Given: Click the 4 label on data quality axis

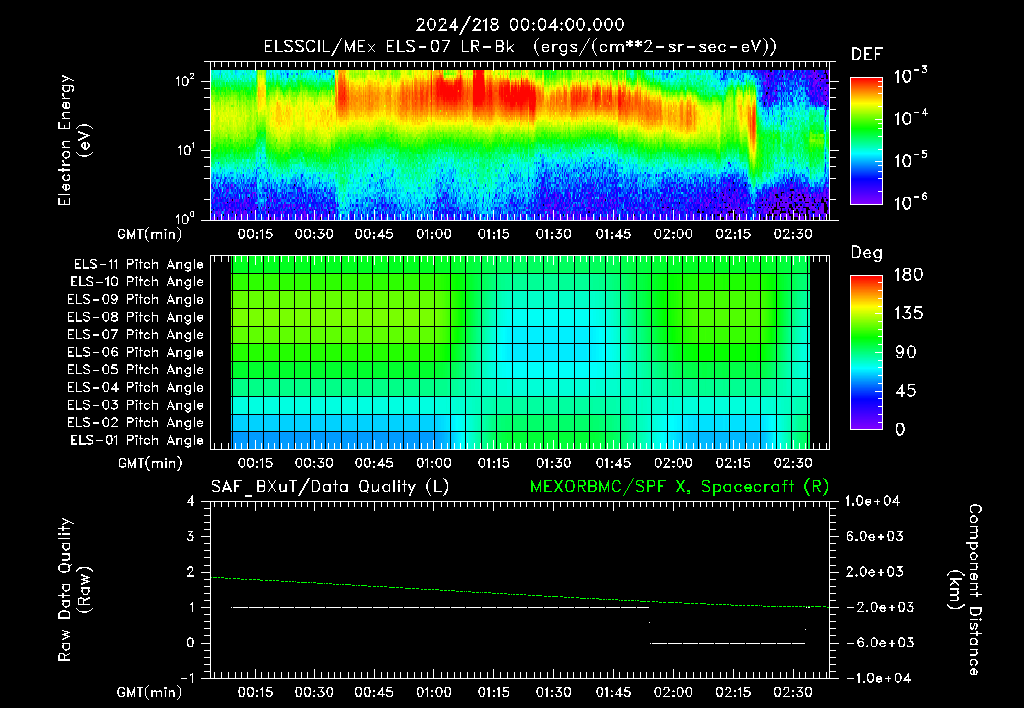Looking at the screenshot, I should click(x=191, y=501).
